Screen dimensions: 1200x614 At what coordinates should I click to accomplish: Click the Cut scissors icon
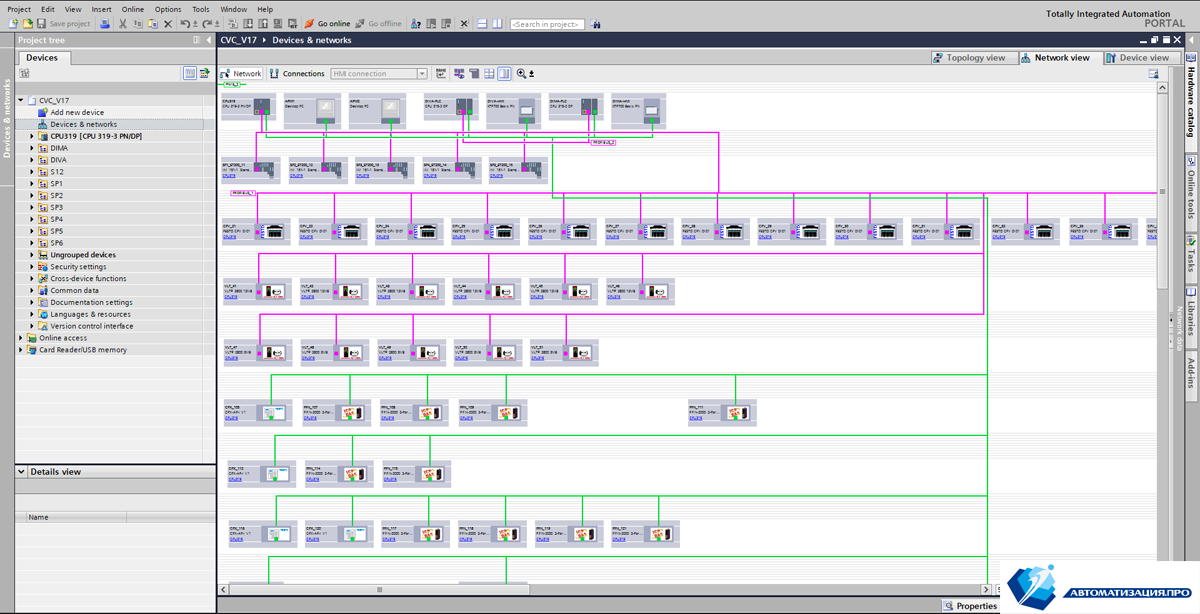(x=123, y=23)
